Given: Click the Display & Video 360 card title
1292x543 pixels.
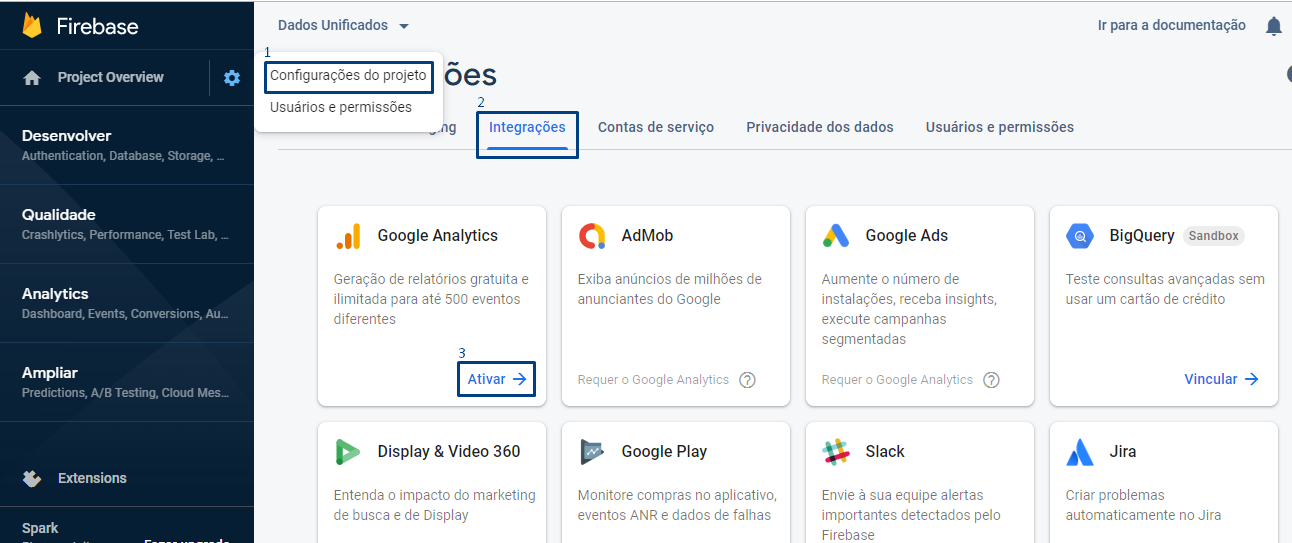Looking at the screenshot, I should (x=449, y=451).
